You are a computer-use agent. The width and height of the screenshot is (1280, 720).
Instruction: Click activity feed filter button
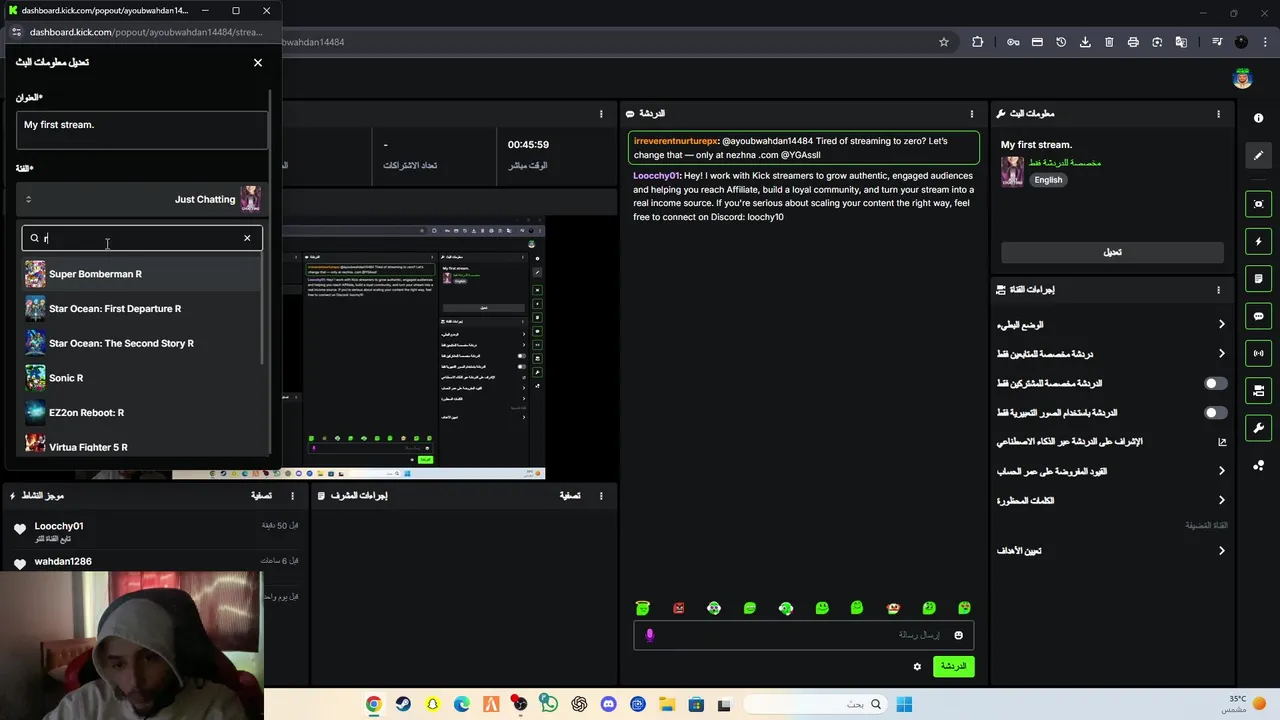coord(261,496)
